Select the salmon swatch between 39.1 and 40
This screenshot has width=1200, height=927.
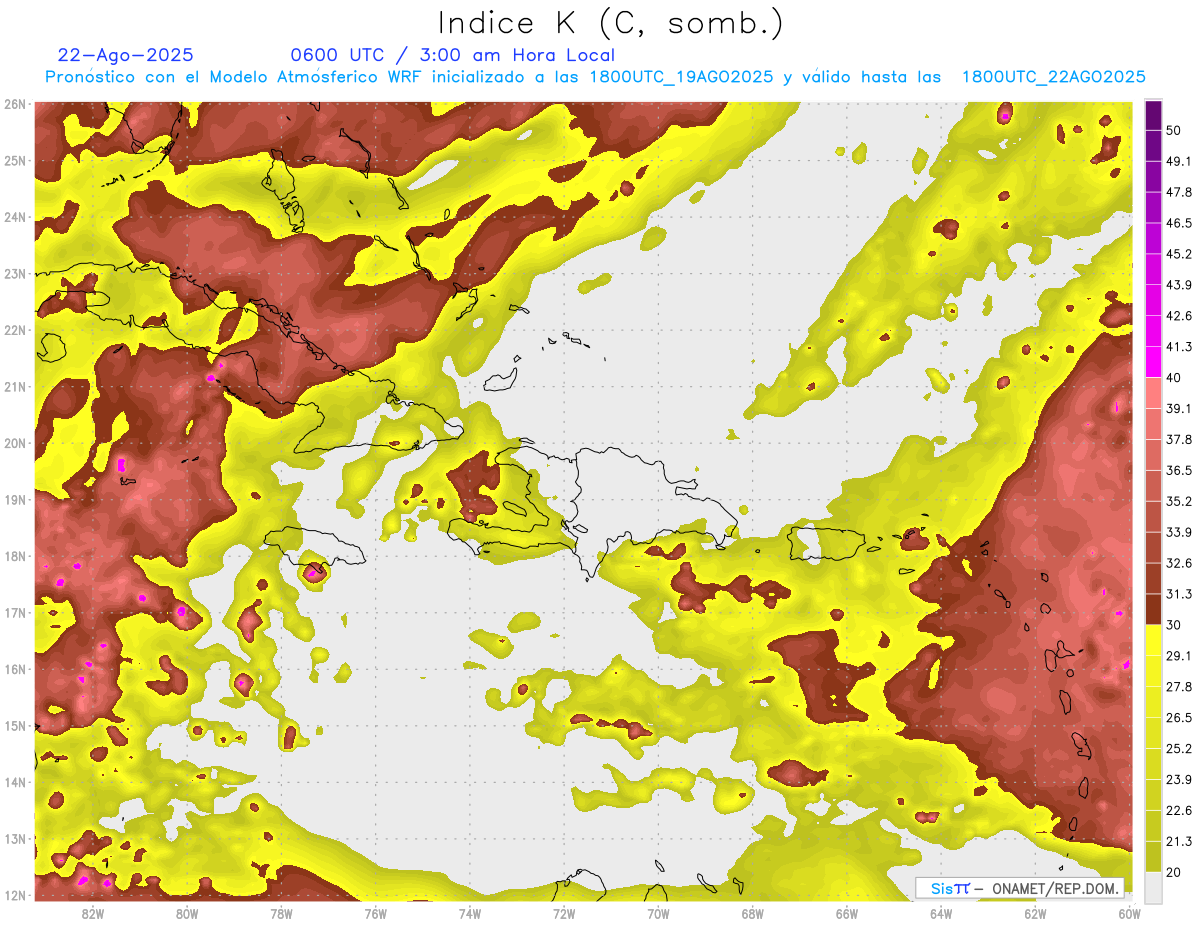pyautogui.click(x=1153, y=393)
